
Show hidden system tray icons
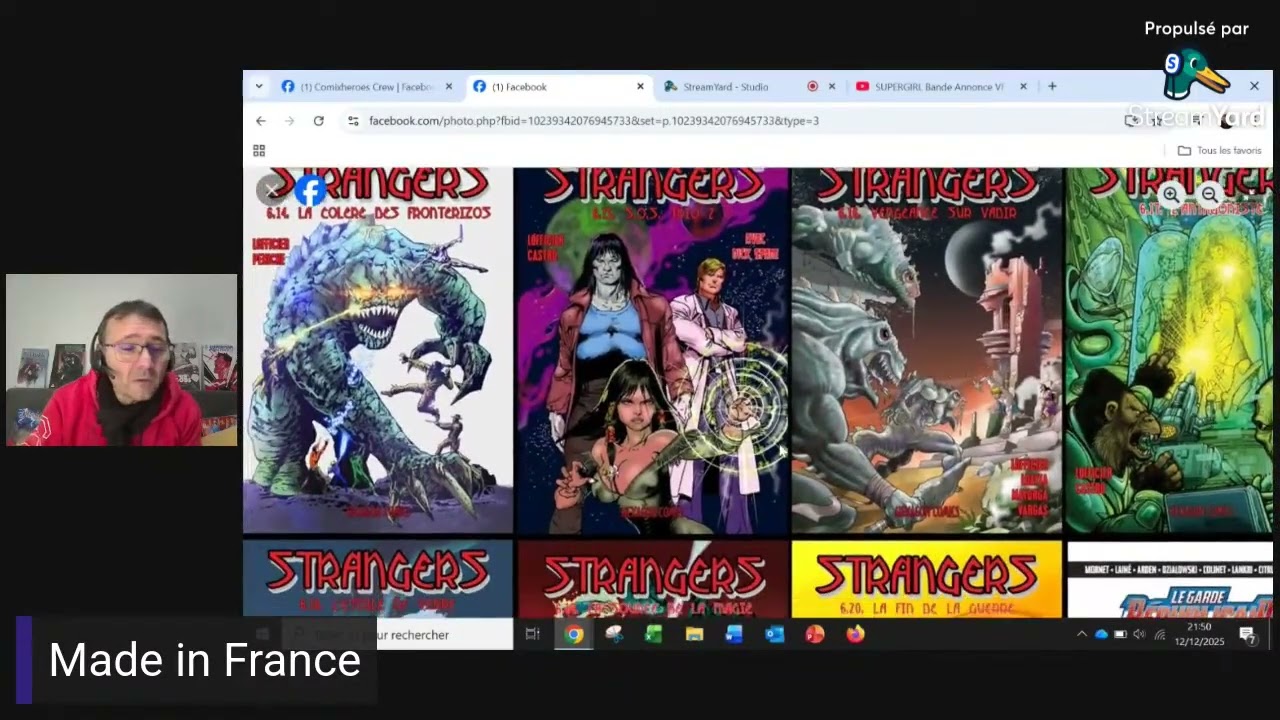(1081, 634)
